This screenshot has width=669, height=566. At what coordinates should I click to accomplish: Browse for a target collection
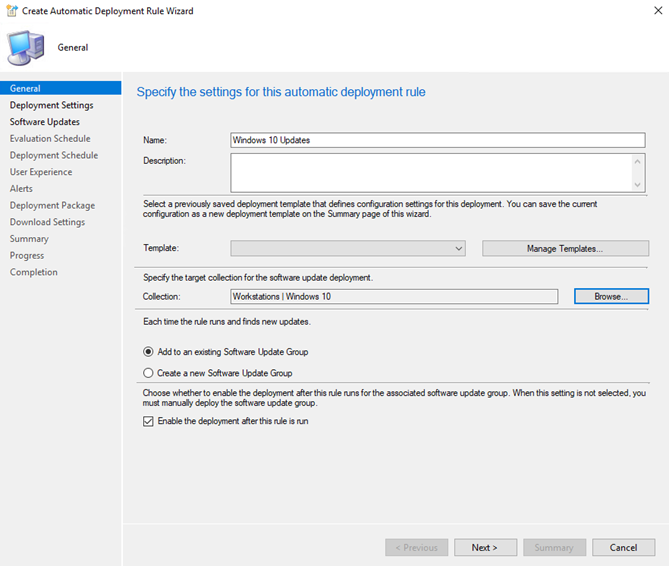click(611, 296)
